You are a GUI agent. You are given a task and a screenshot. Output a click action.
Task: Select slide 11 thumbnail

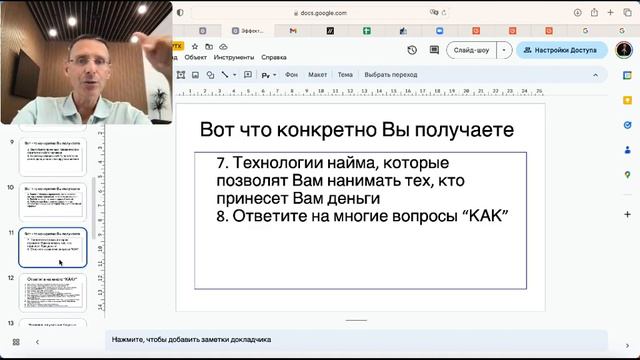coord(53,247)
